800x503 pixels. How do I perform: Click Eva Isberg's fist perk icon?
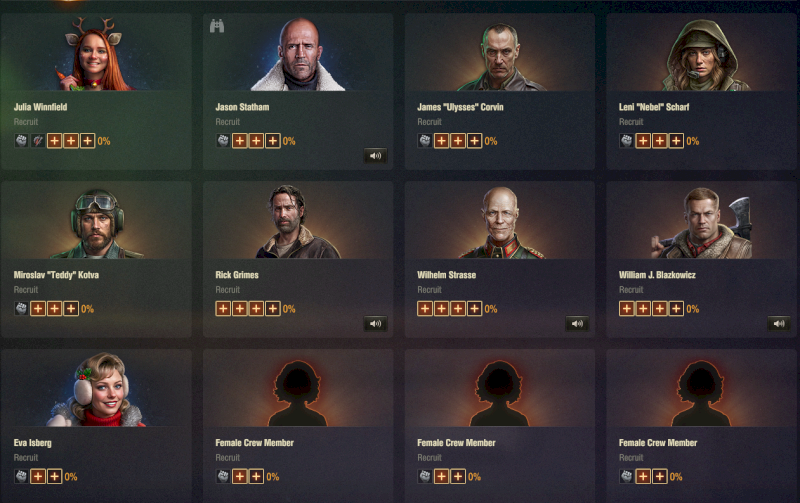[x=21, y=476]
